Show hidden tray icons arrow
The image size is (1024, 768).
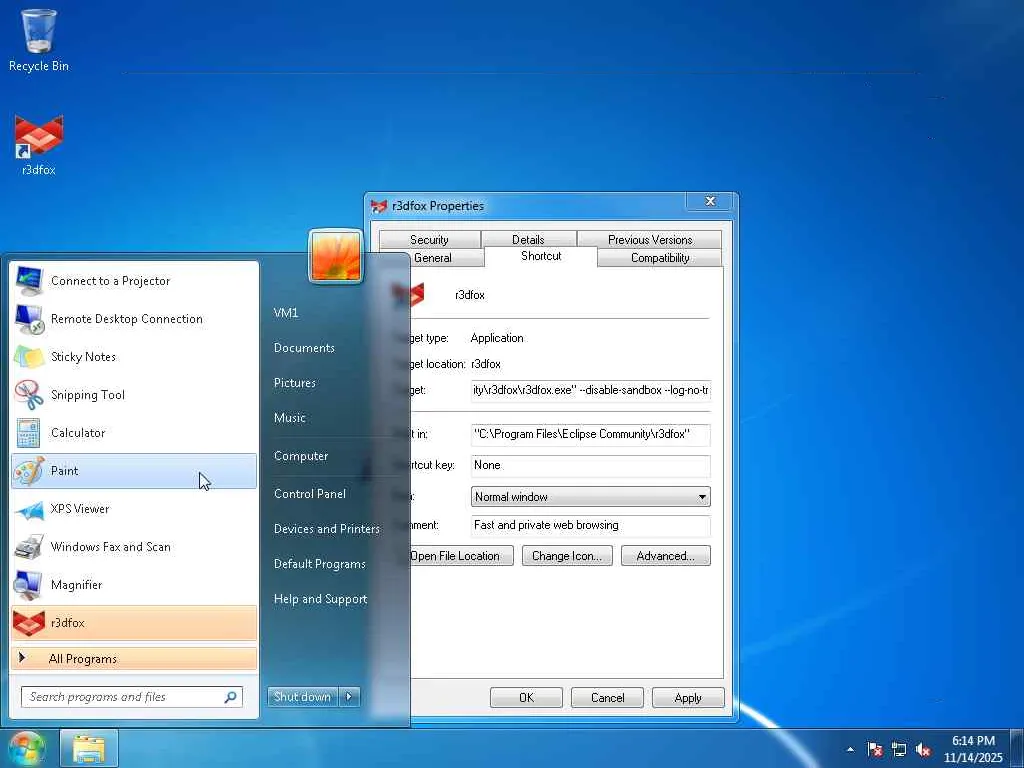(850, 749)
